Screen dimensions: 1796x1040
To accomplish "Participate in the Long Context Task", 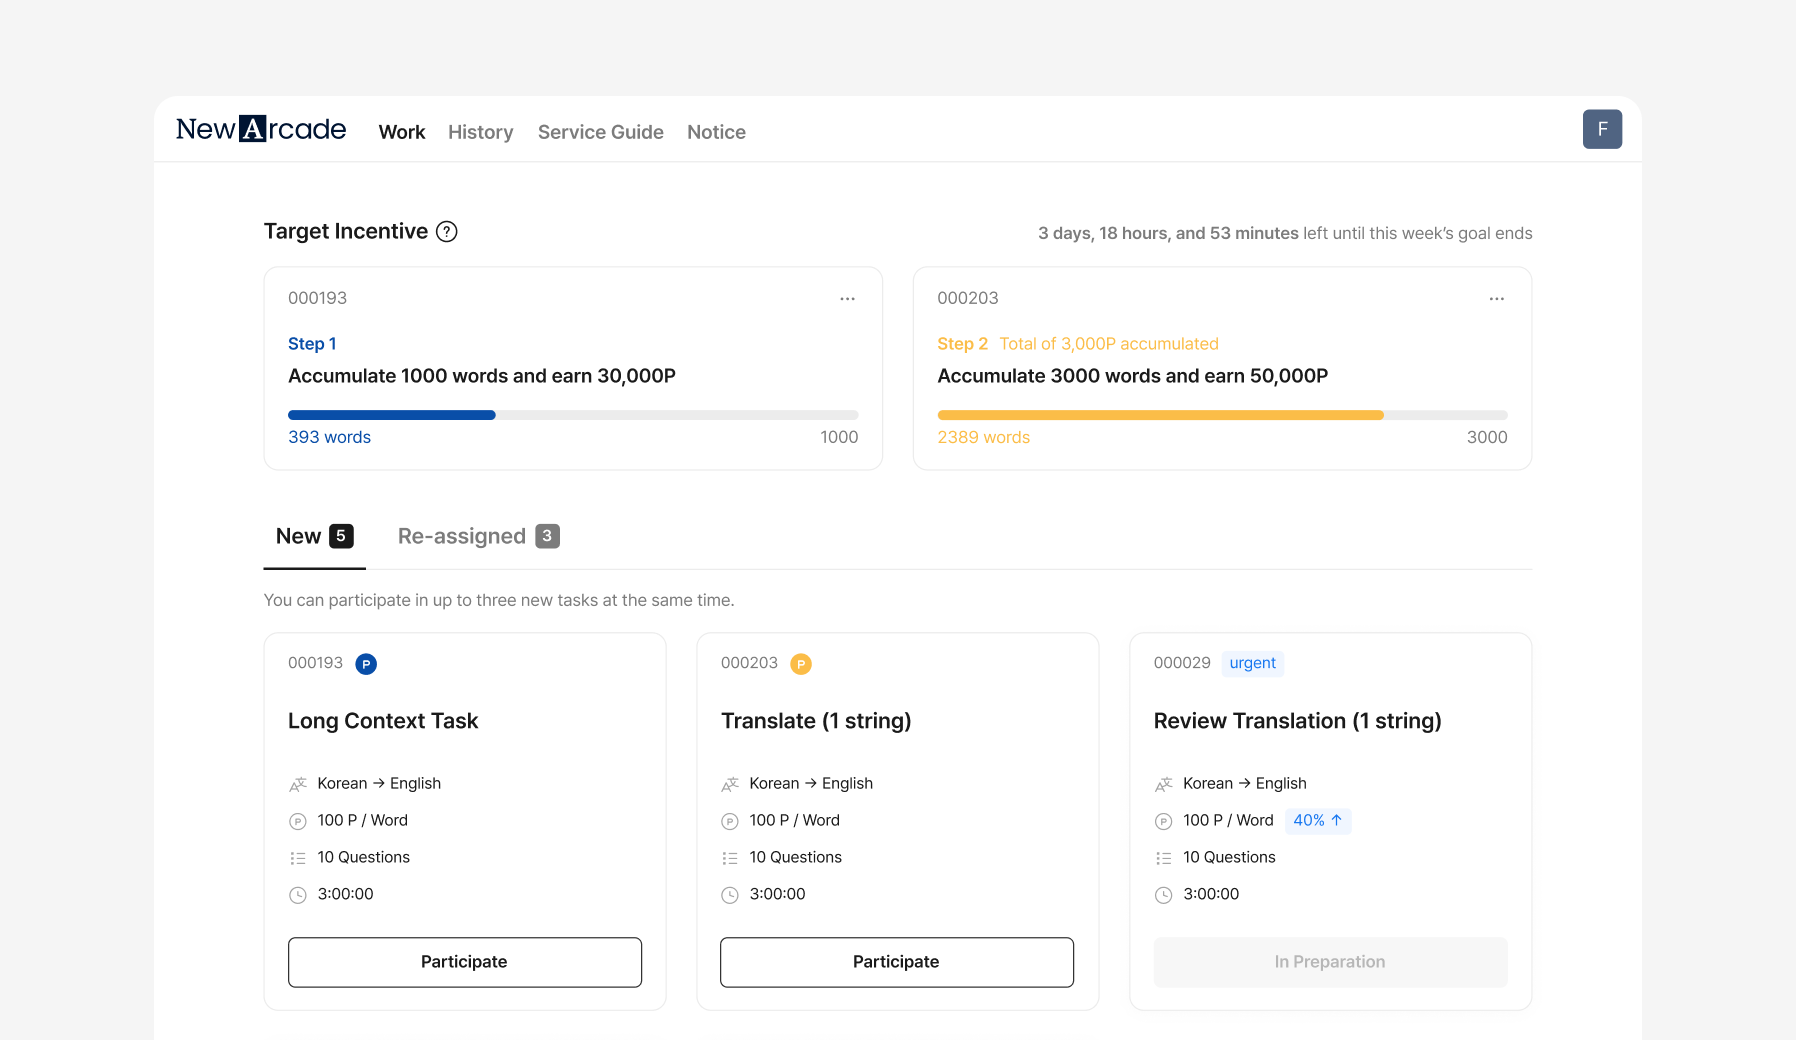I will (465, 962).
